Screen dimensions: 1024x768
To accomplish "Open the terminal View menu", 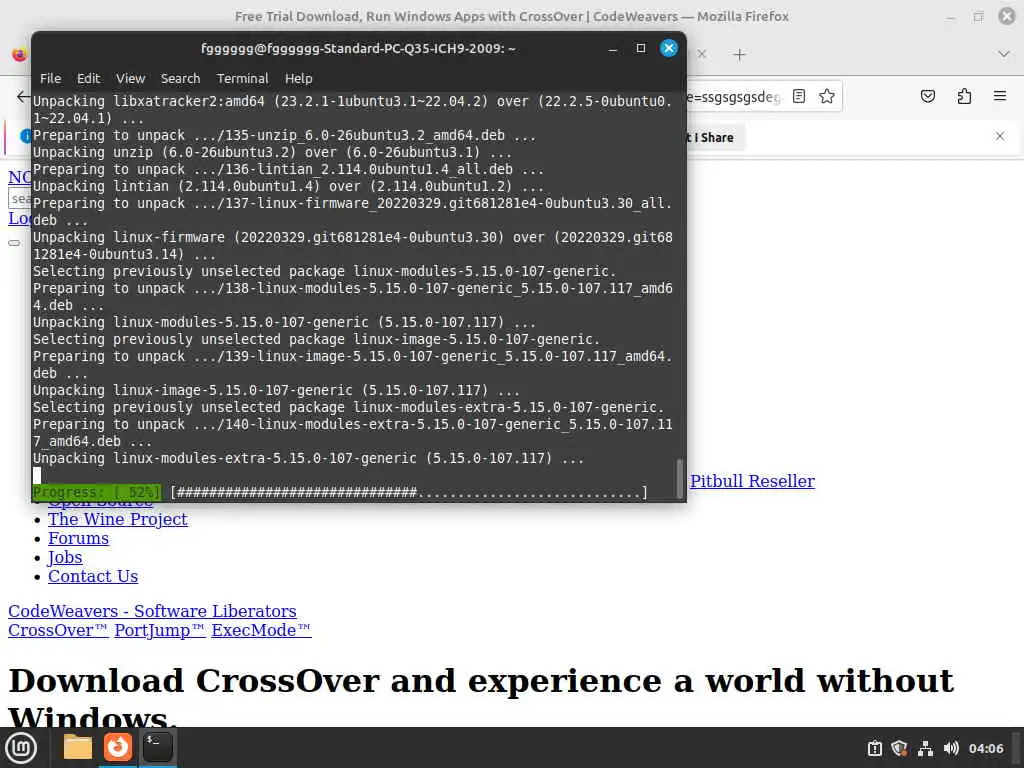I will click(131, 78).
